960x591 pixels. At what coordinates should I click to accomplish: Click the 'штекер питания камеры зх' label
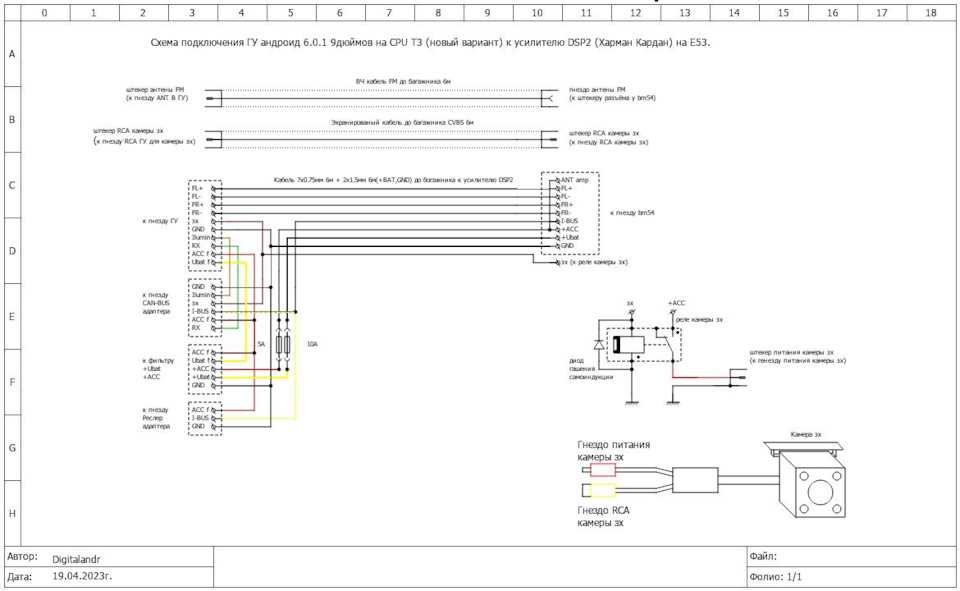[x=792, y=353]
